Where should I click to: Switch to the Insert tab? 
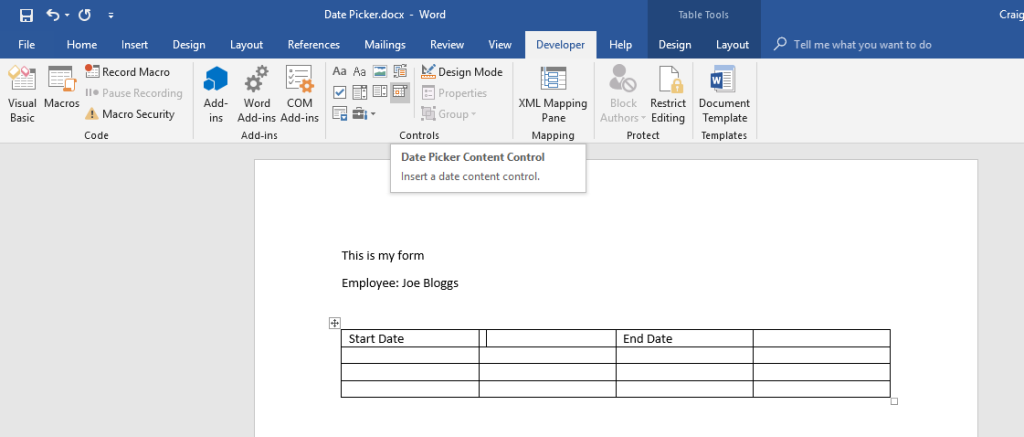point(135,44)
